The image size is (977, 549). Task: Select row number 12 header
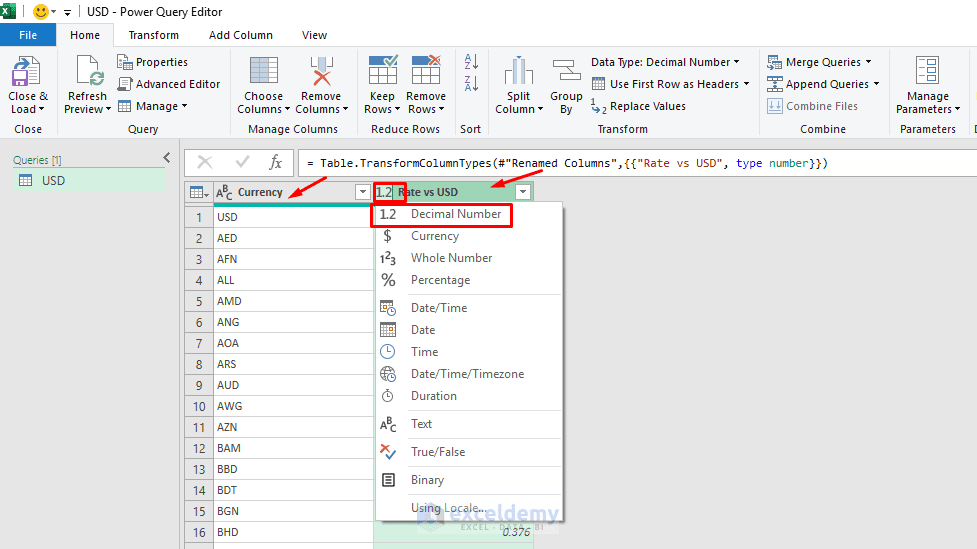(x=199, y=448)
